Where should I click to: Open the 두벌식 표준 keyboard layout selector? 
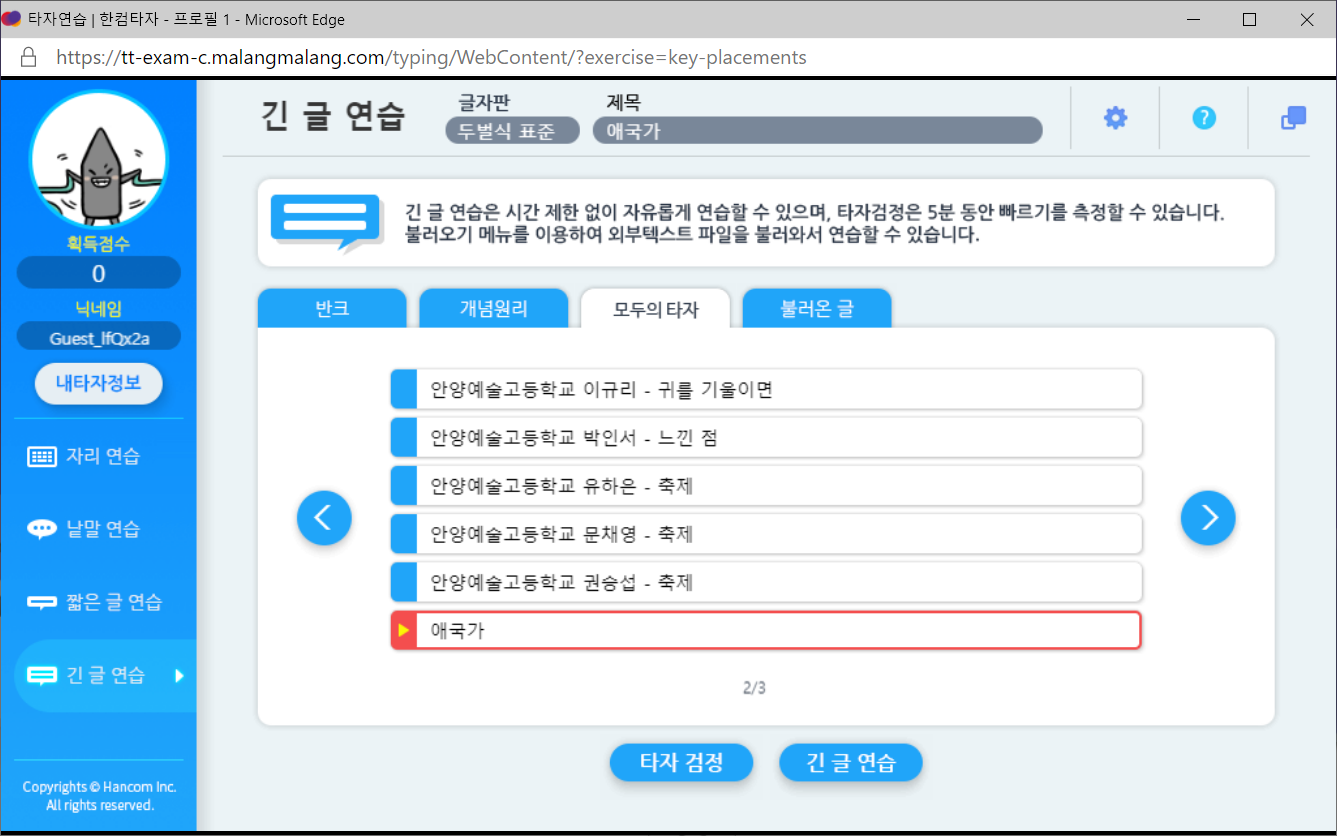click(x=512, y=131)
